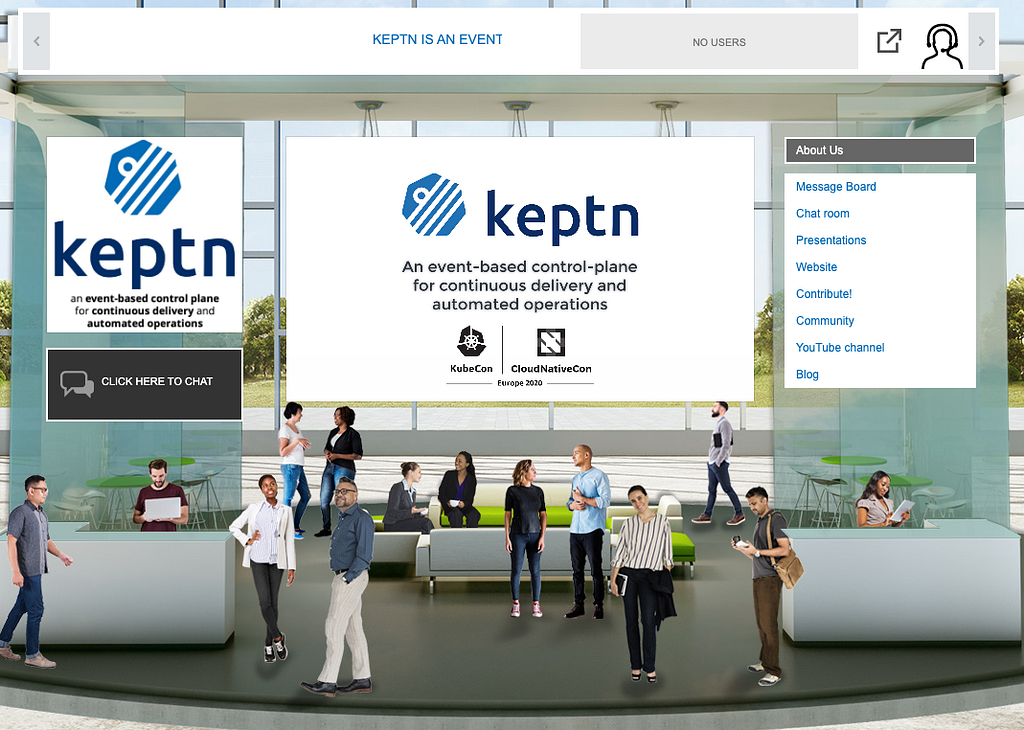Open the Chat room link
Image resolution: width=1024 pixels, height=730 pixels.
point(822,214)
